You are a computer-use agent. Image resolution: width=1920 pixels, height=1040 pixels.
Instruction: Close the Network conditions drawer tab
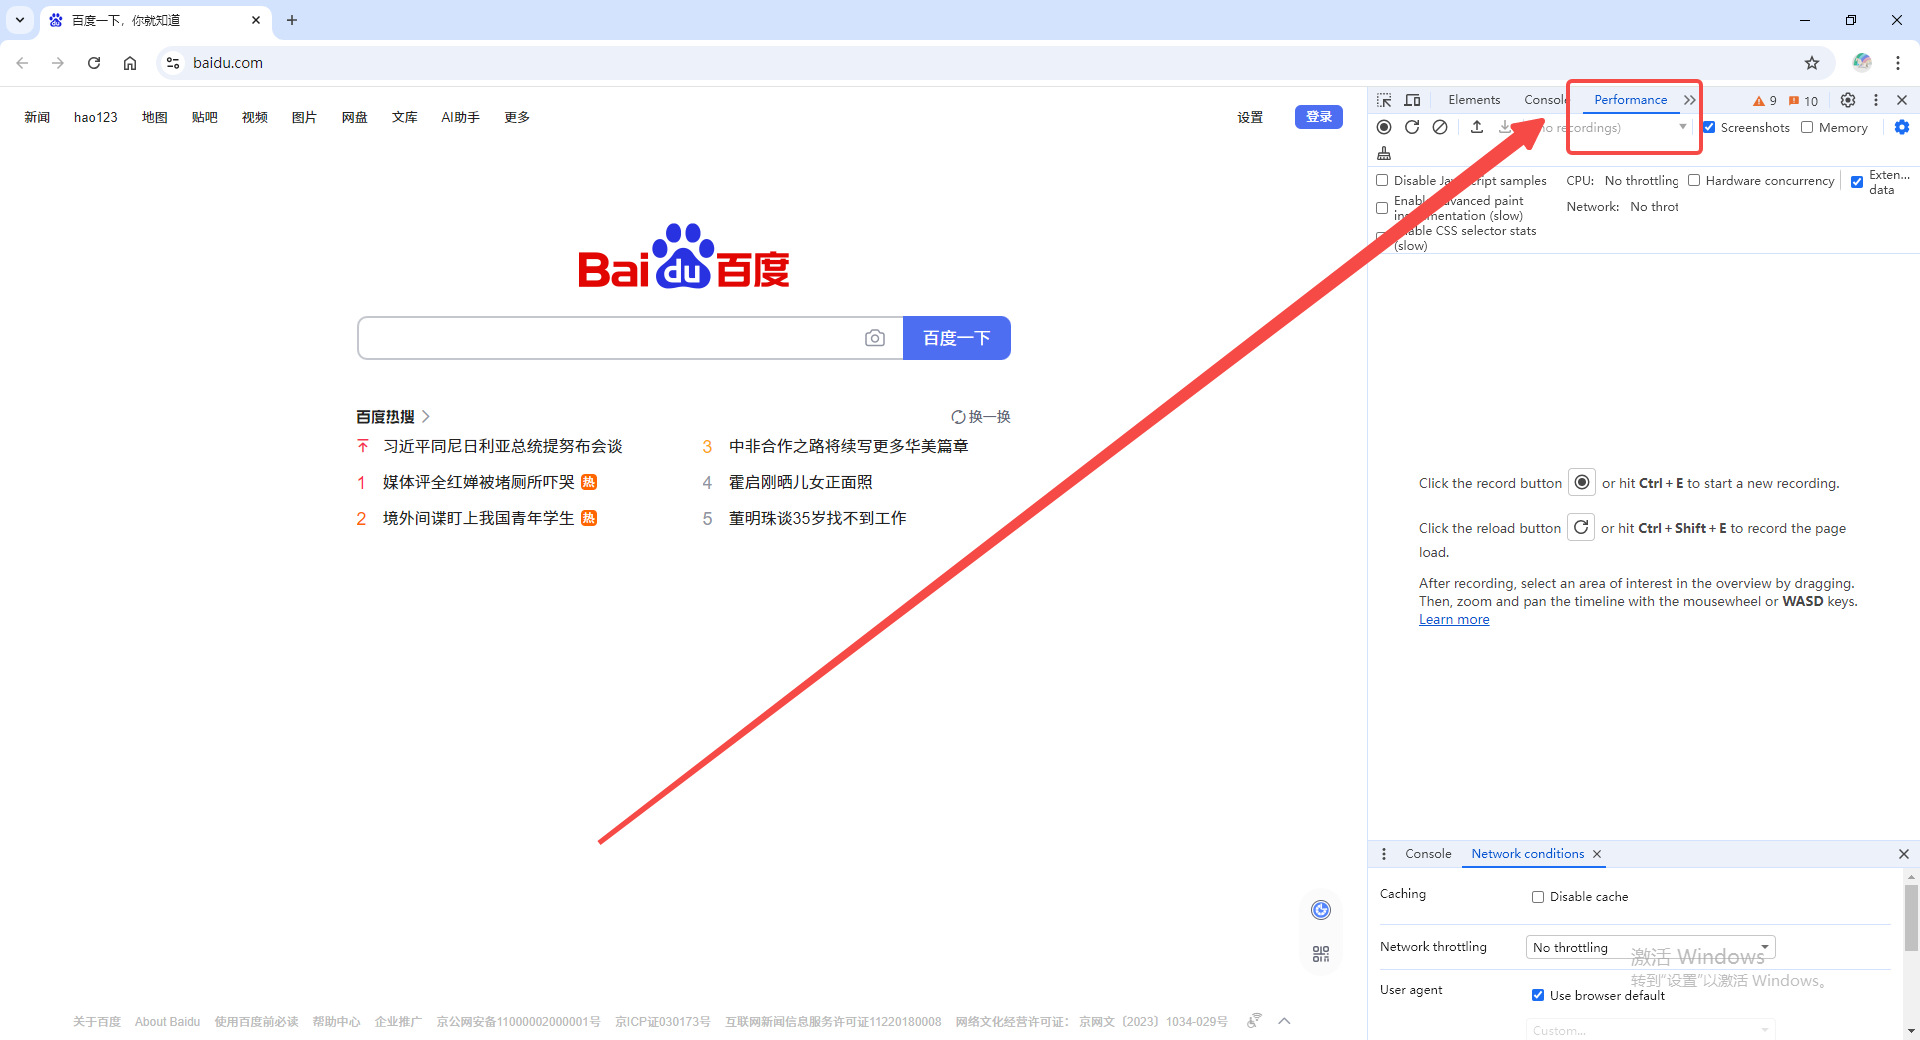1597,854
